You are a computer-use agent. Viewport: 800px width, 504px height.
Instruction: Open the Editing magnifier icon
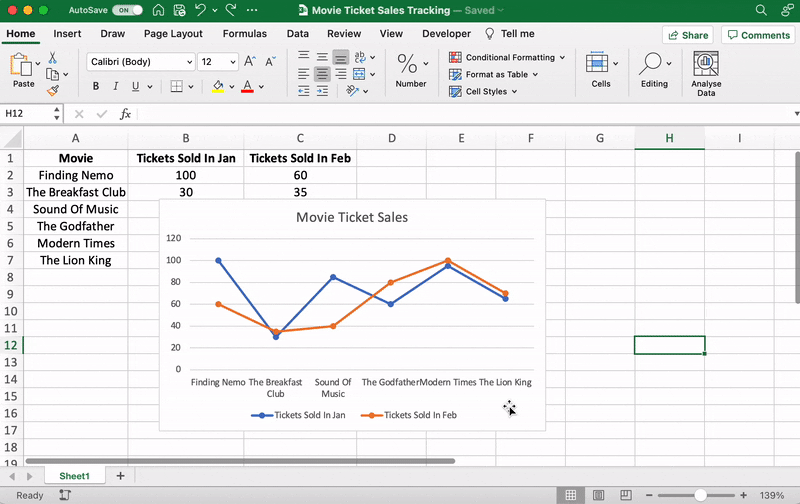coord(651,63)
